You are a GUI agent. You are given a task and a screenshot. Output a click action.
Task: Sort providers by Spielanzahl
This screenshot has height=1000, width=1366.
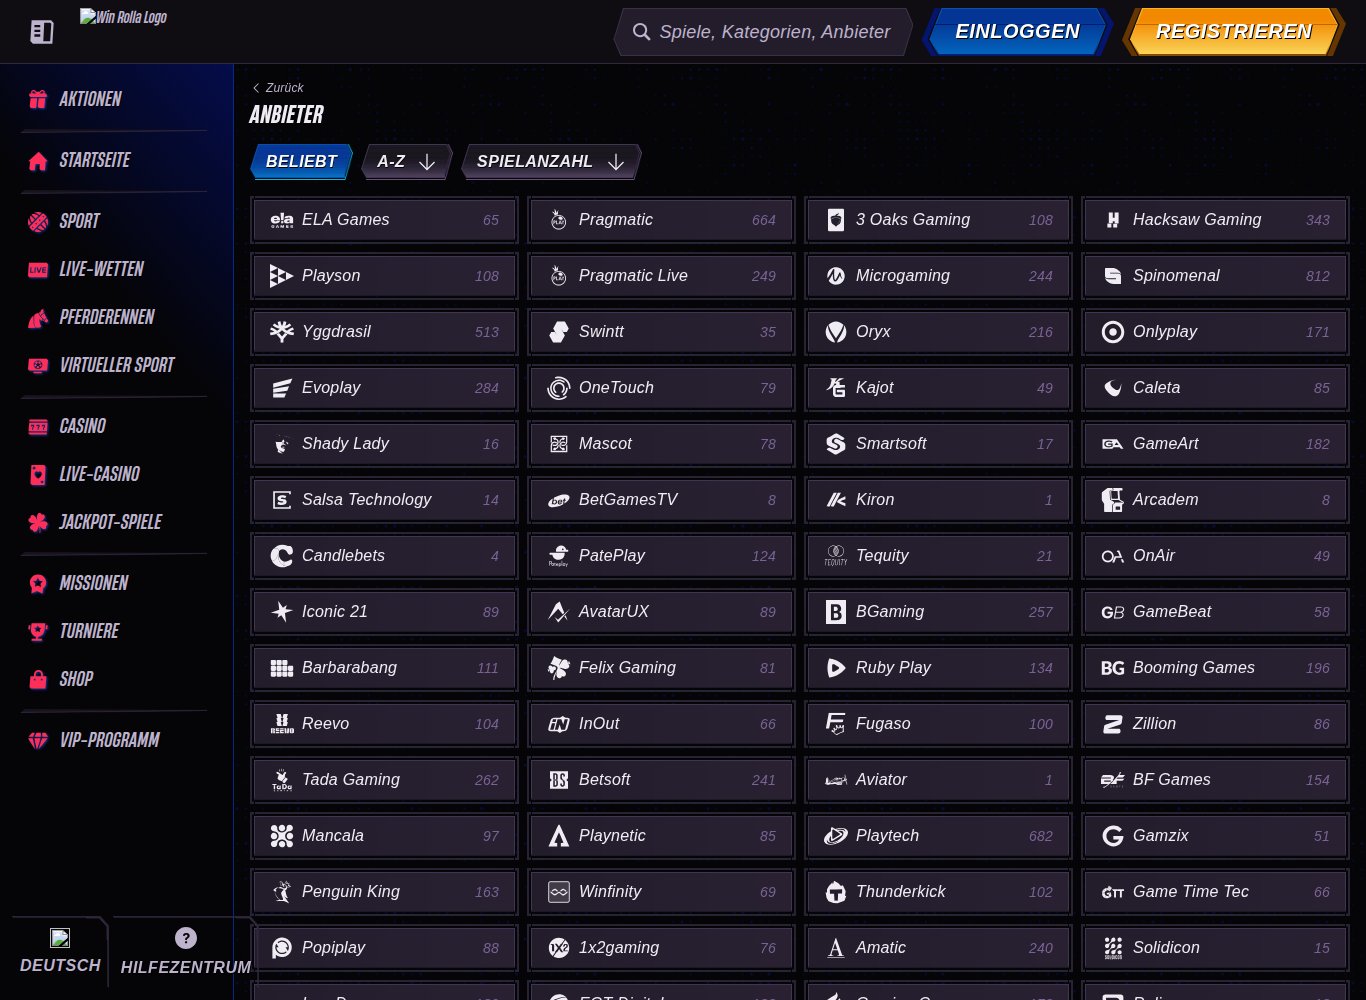point(551,162)
